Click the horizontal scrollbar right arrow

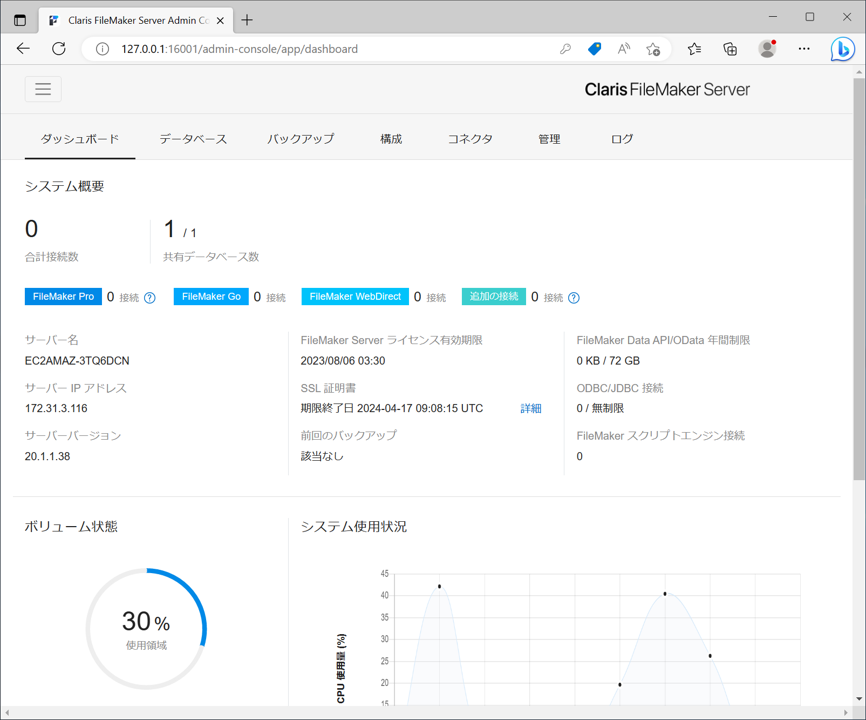[x=846, y=712]
